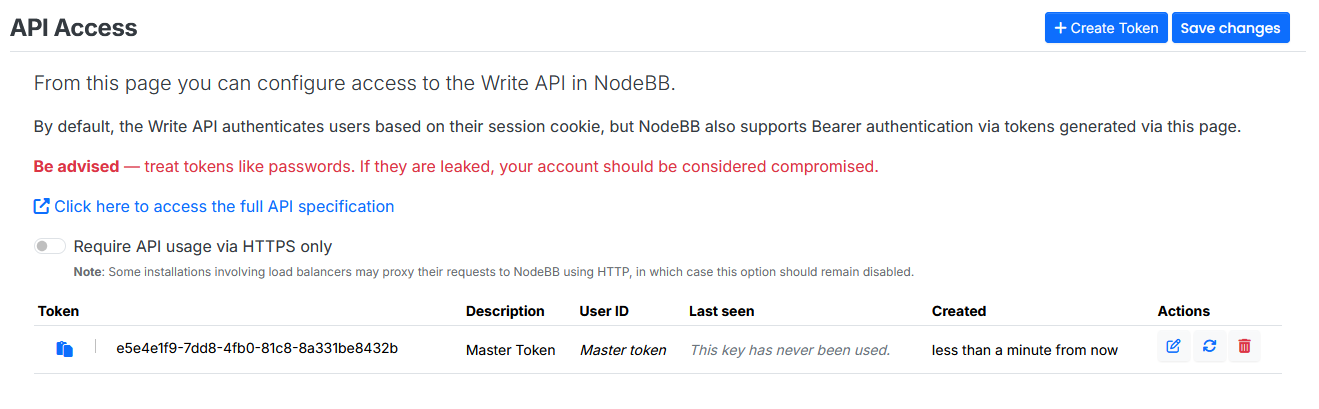Copy the master token to clipboard
Viewport: 1319px width, 409px height.
coord(65,349)
